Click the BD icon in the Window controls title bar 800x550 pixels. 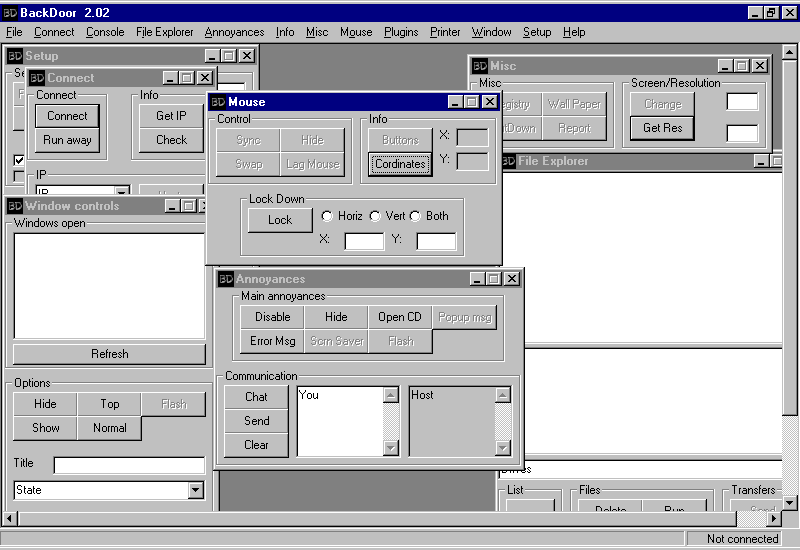[x=14, y=206]
